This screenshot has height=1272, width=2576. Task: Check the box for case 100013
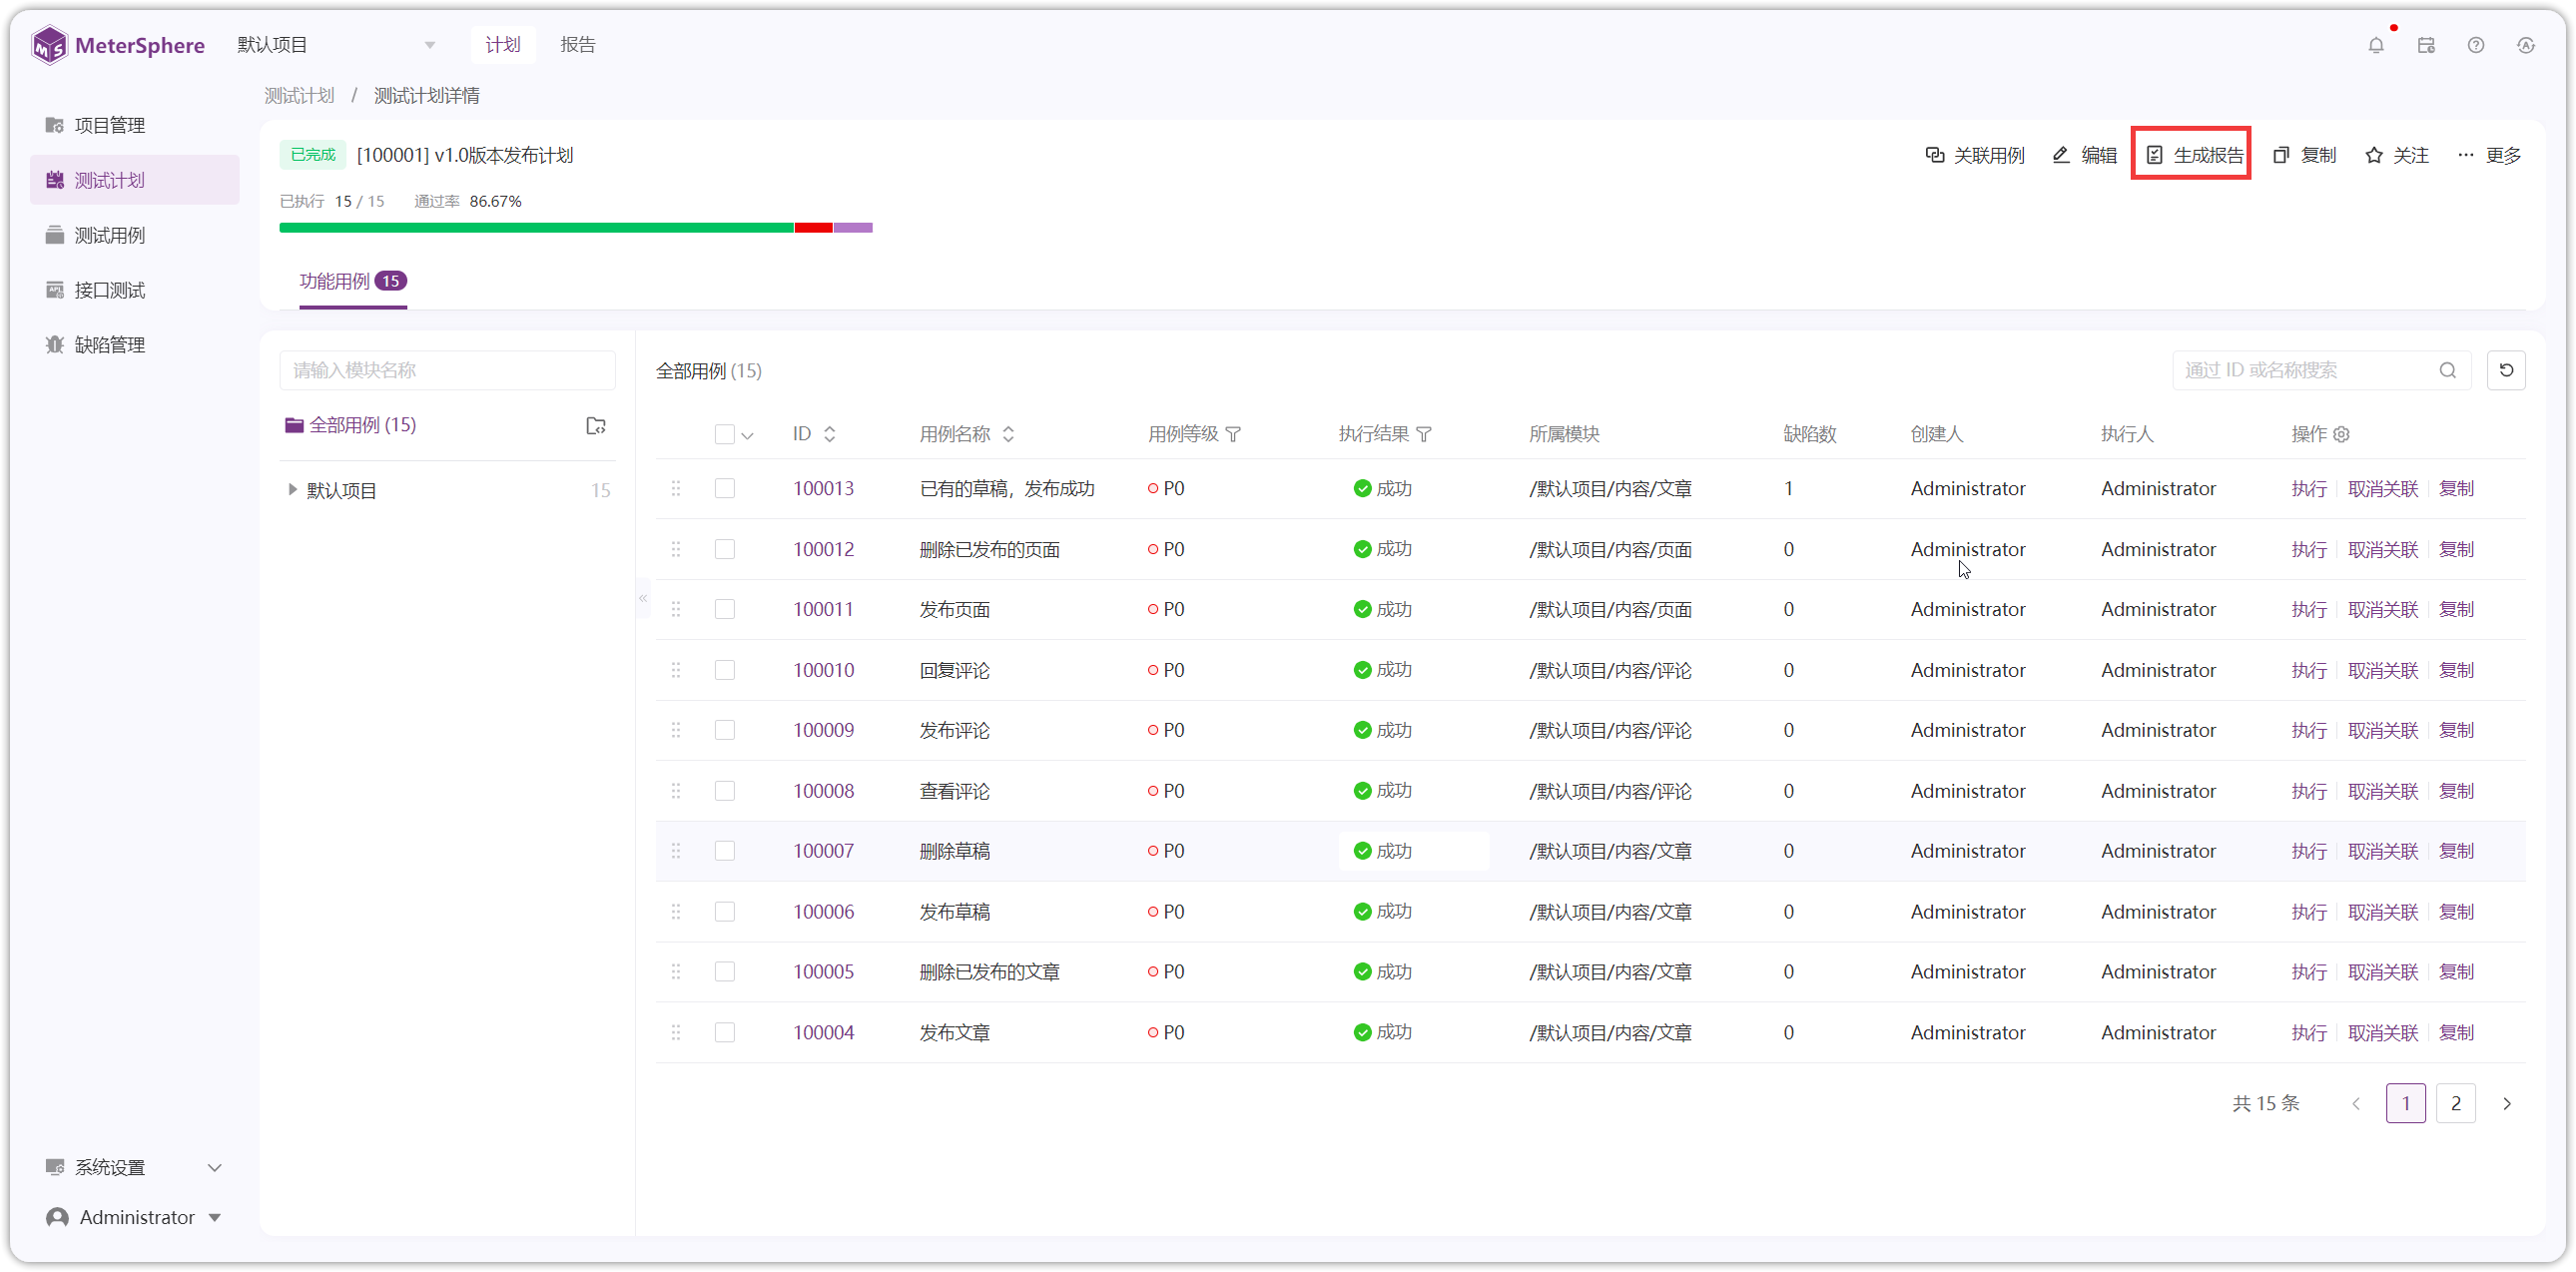725,488
